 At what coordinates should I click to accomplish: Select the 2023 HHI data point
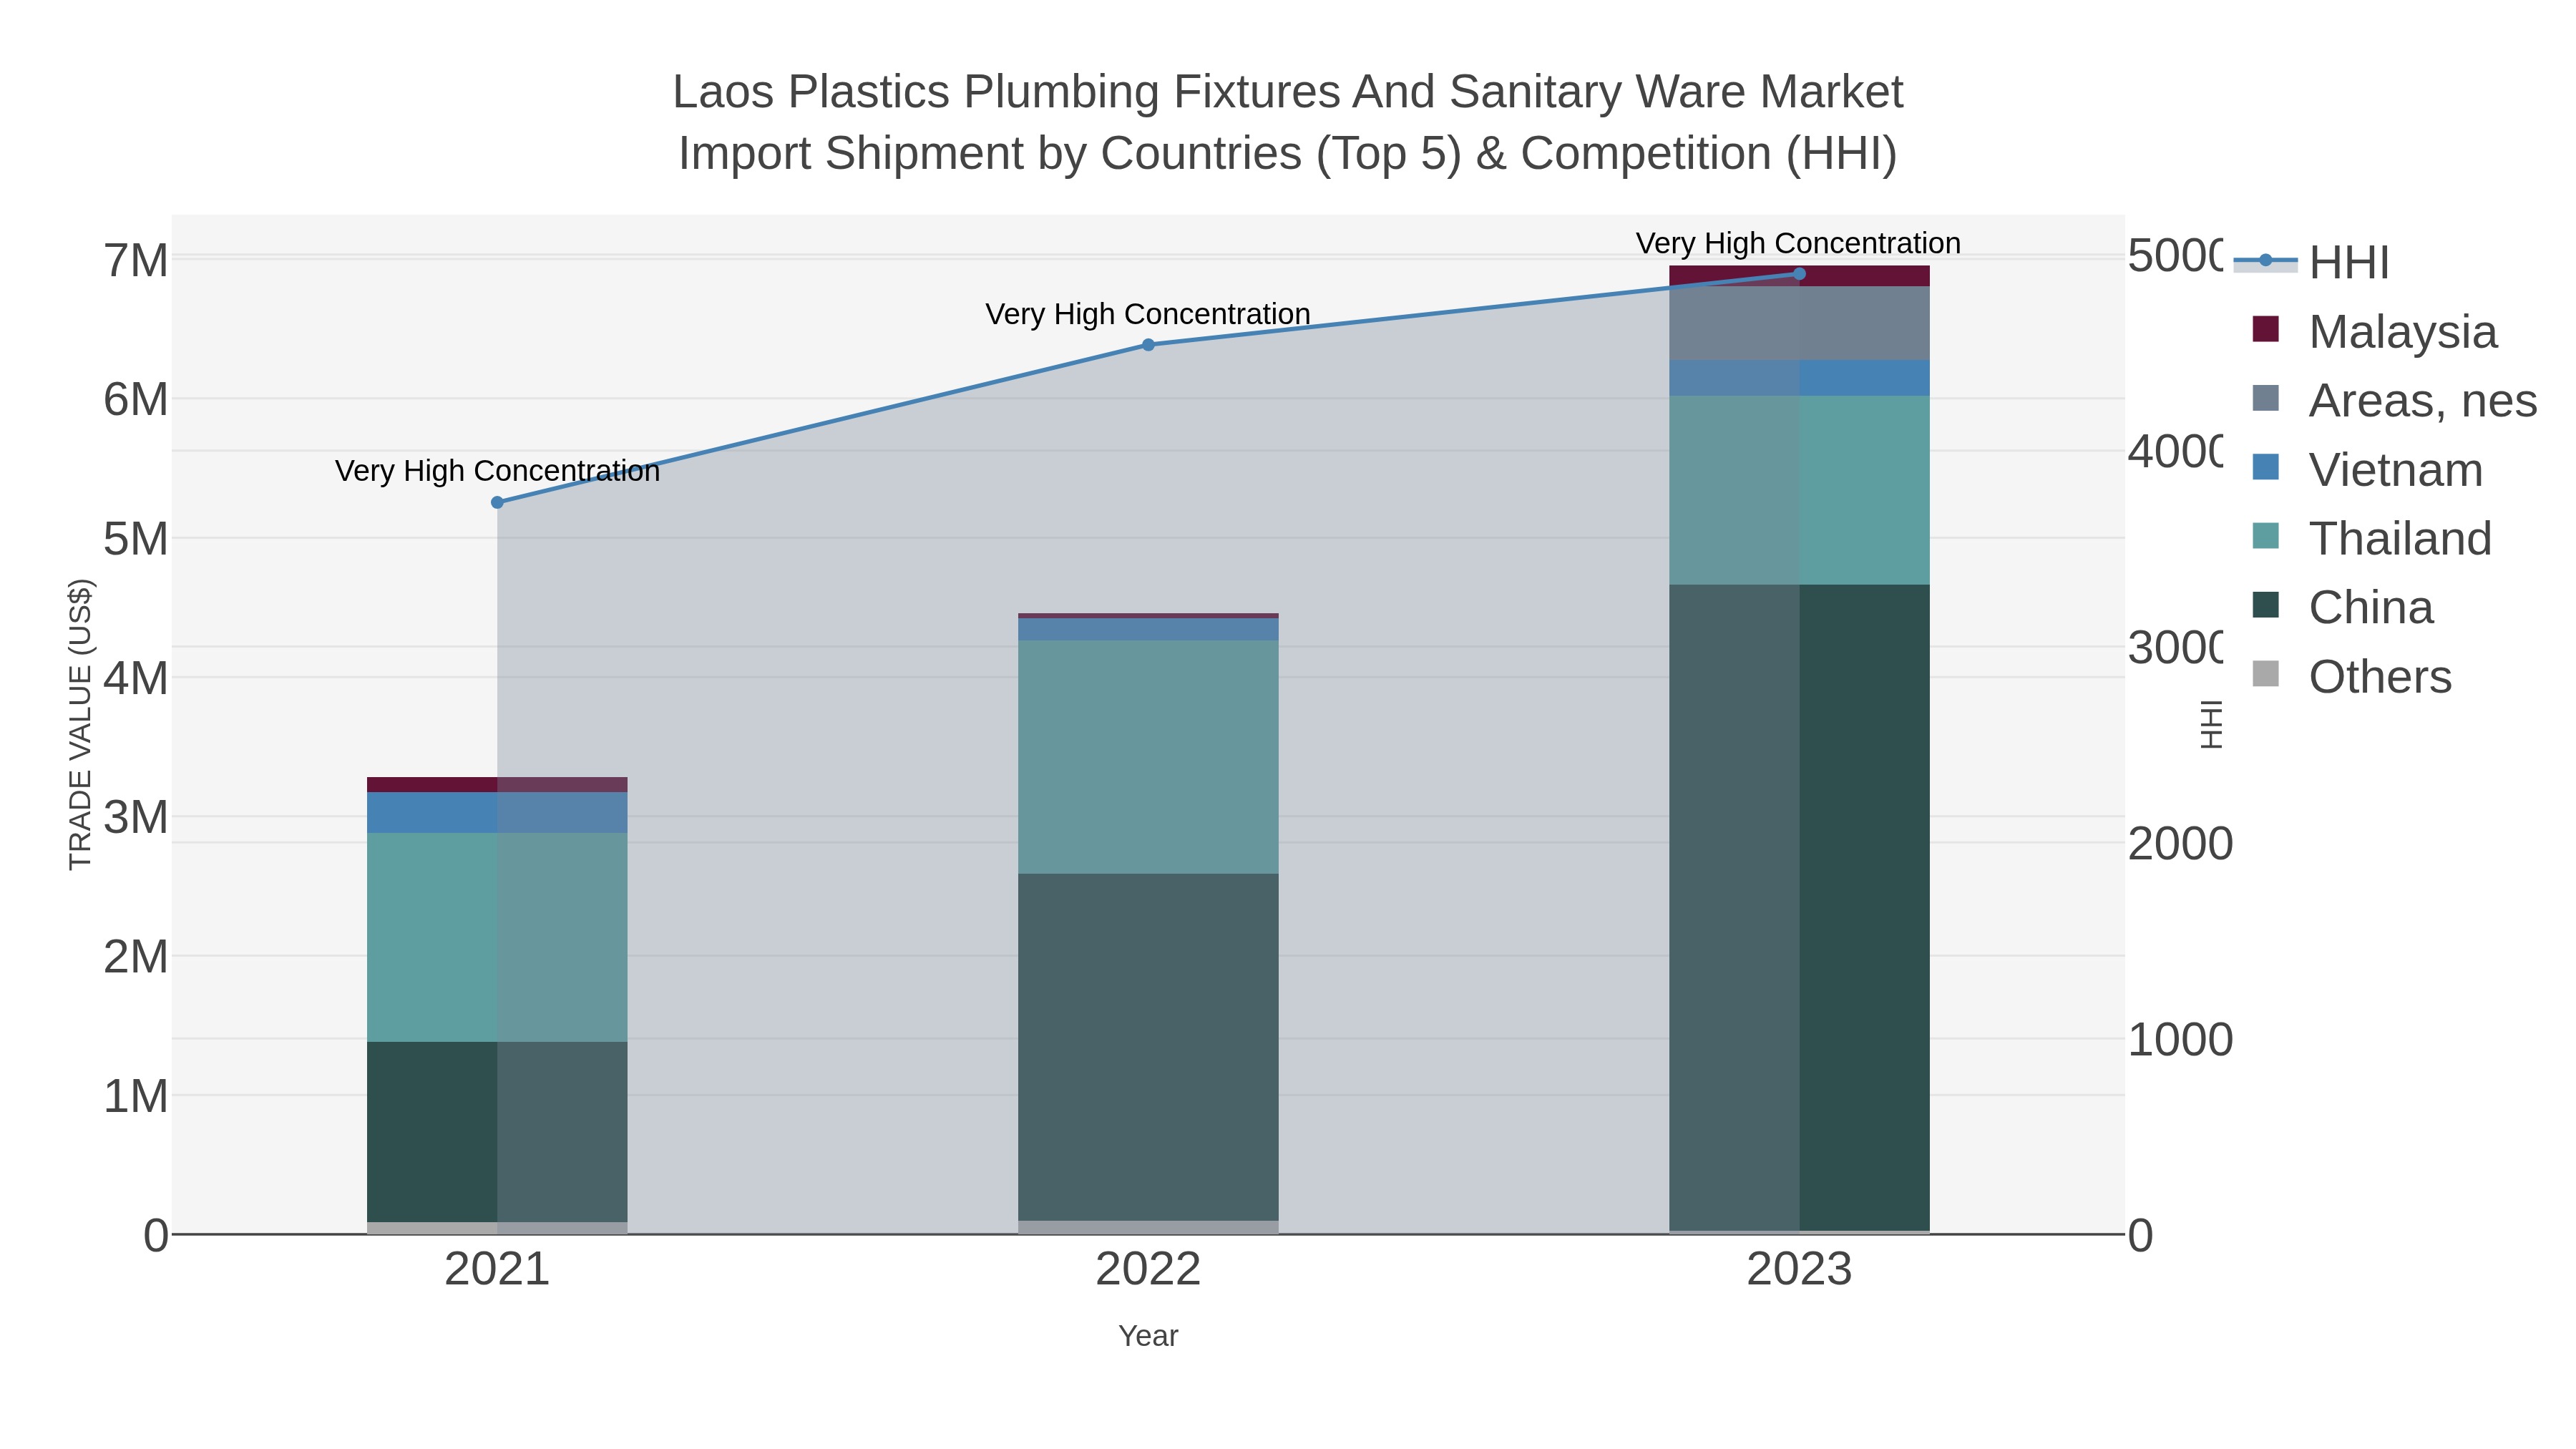coord(1799,274)
